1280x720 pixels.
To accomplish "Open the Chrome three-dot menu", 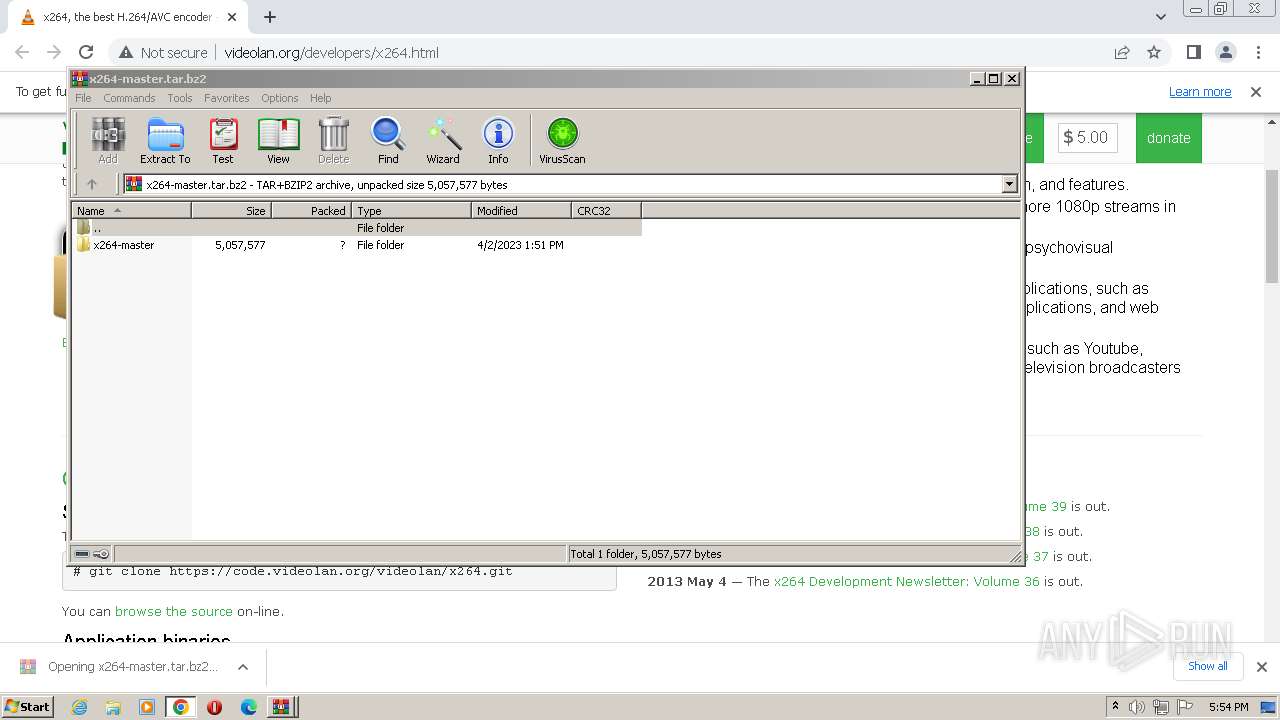I will point(1256,52).
